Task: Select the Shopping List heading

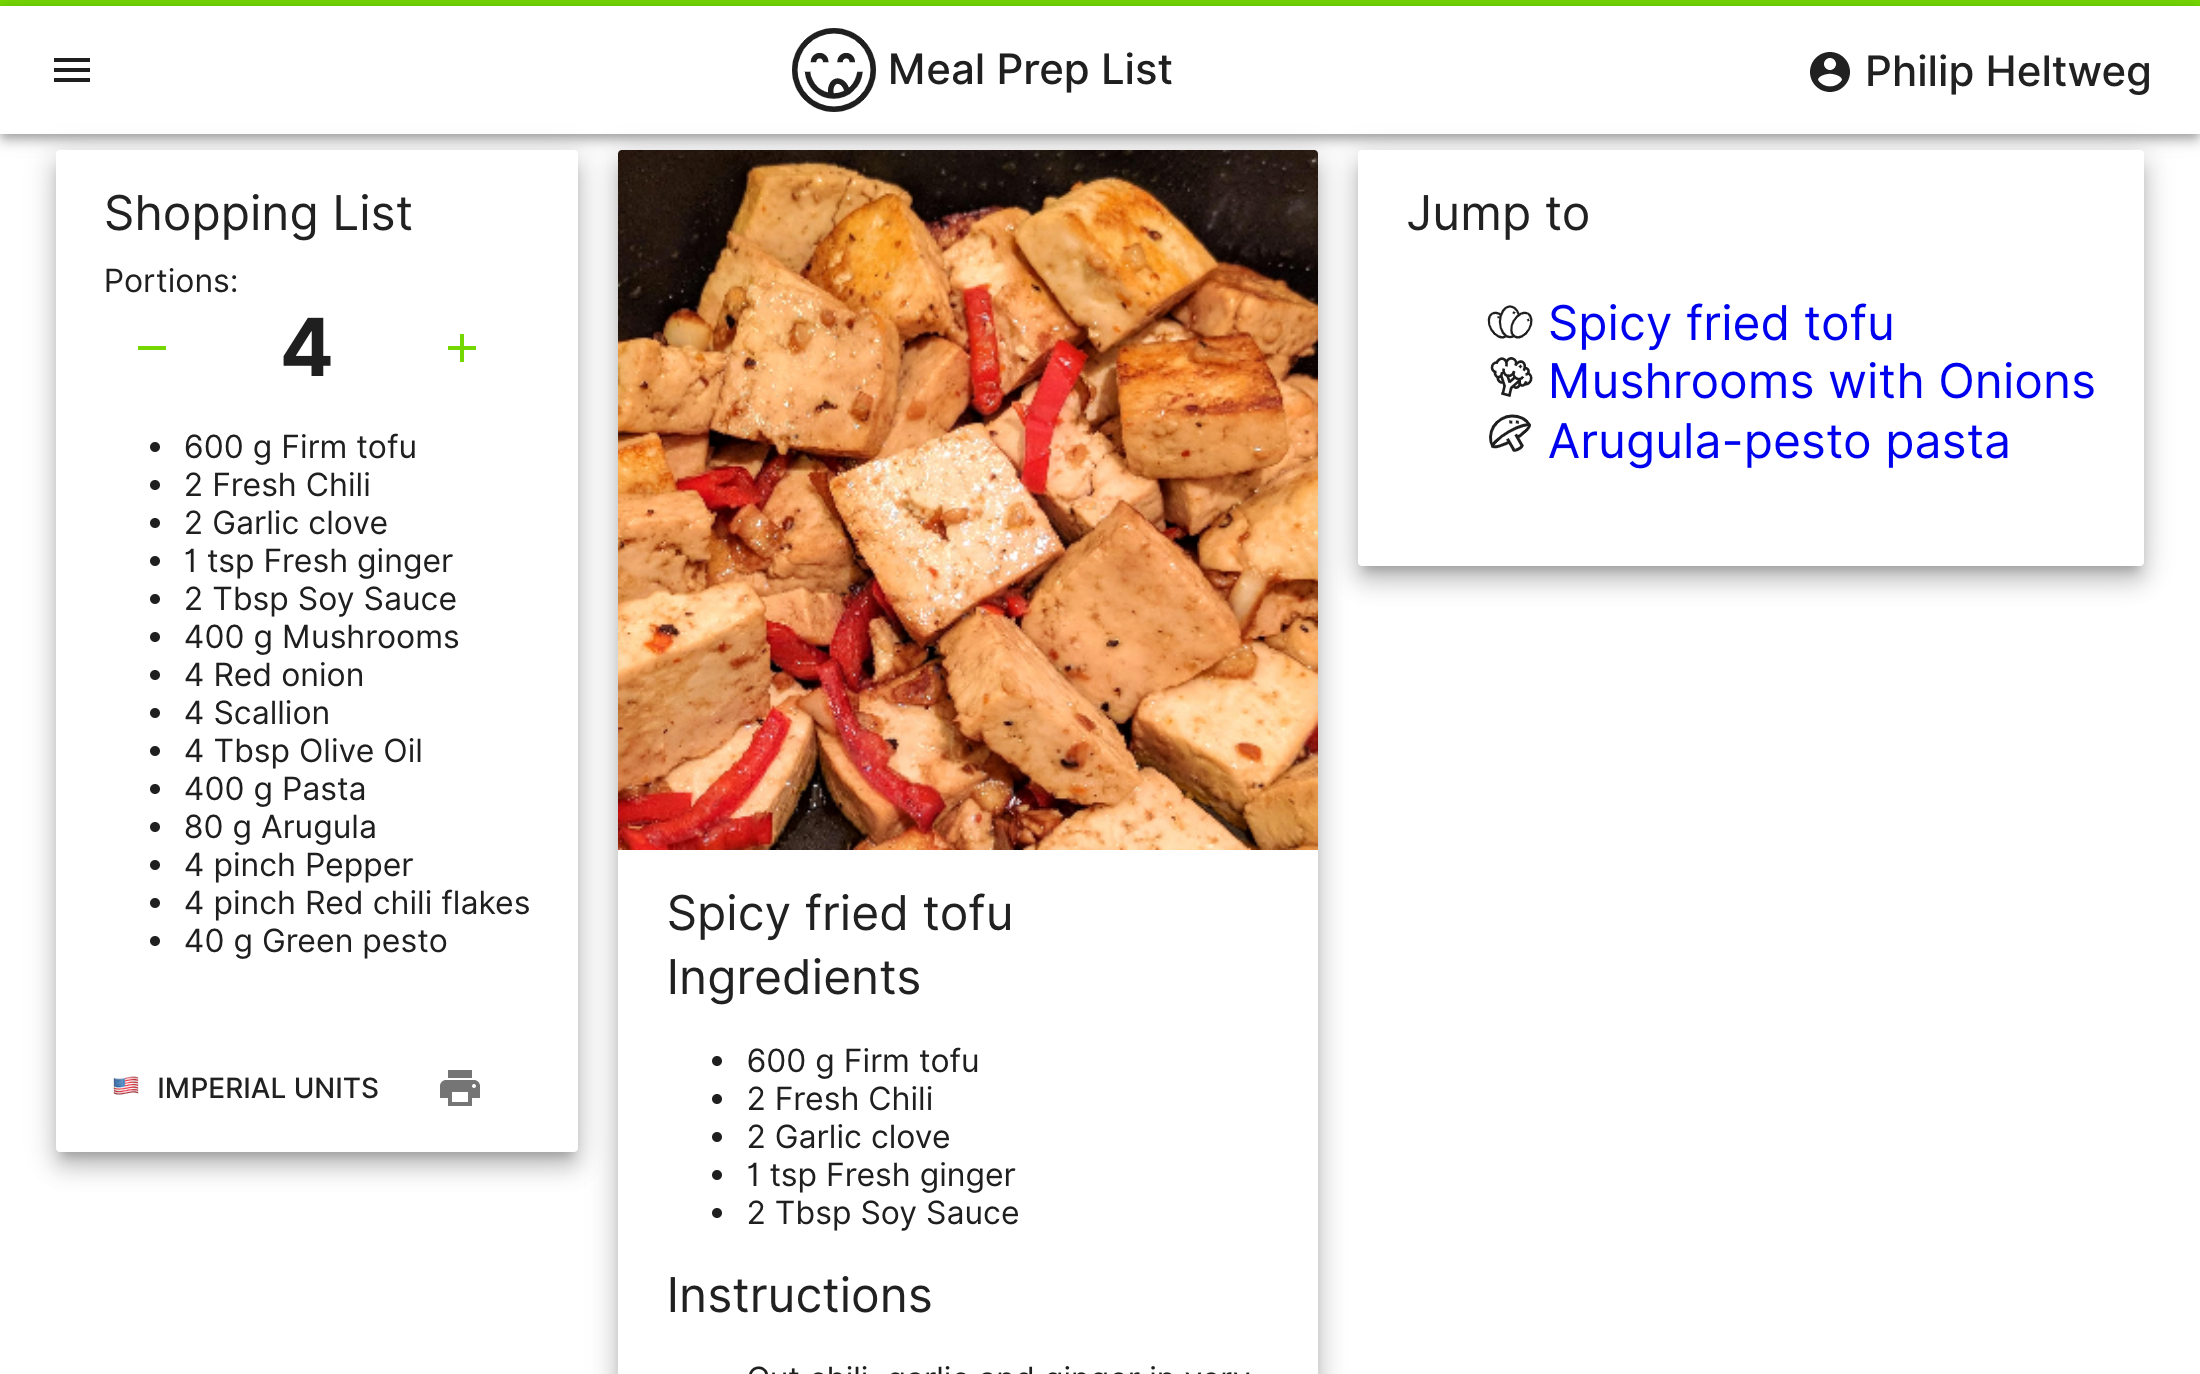Action: (258, 212)
